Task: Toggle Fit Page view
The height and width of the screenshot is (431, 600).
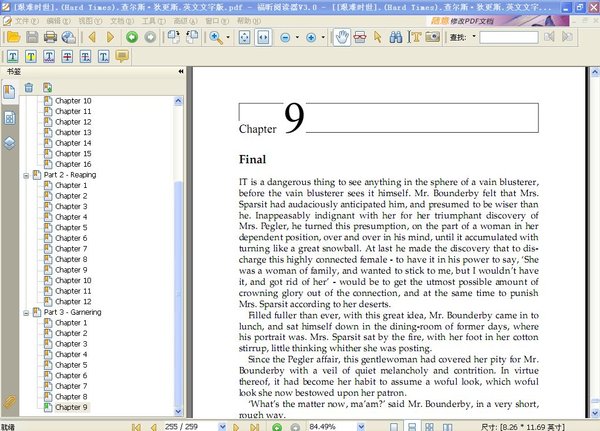Action: pos(245,37)
